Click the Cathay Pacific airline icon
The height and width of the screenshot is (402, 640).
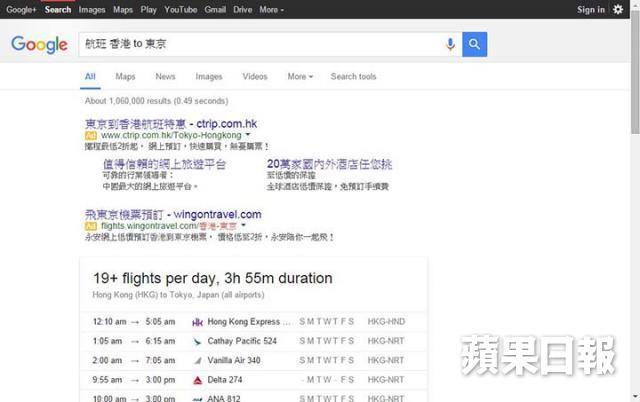198,341
